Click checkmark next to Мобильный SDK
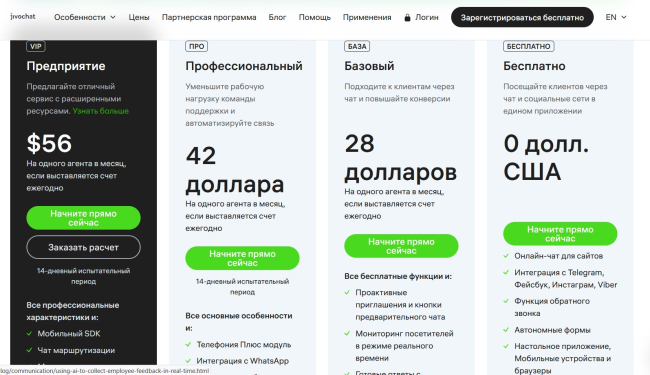The width and height of the screenshot is (650, 375). pos(29,334)
